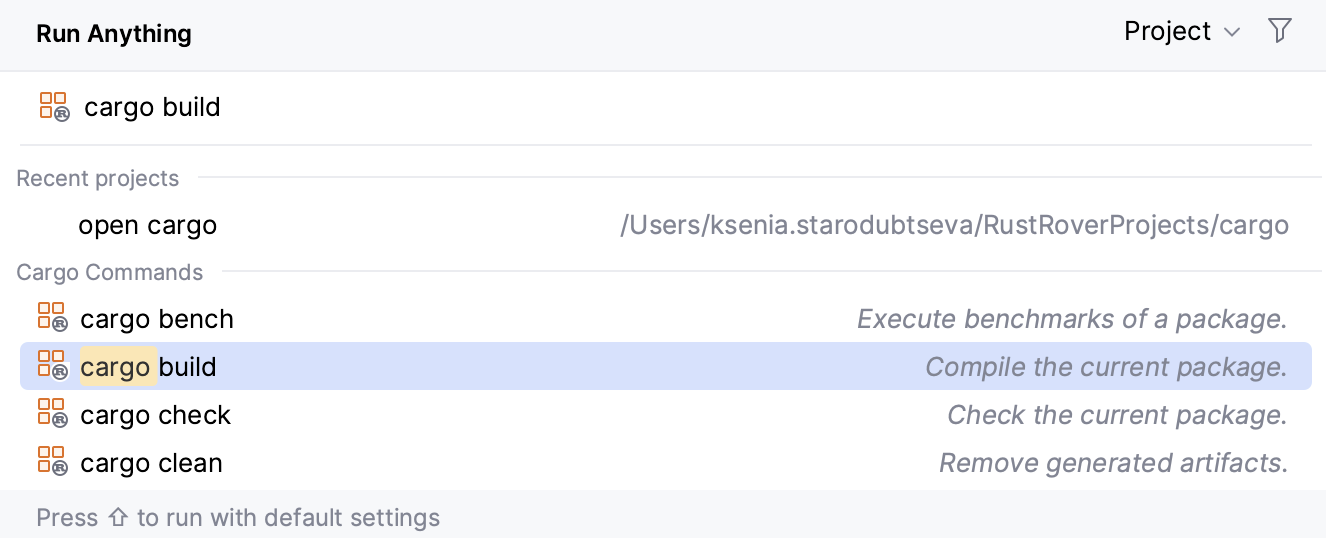
Task: Click the icon beside cargo bench
Action: [x=52, y=318]
